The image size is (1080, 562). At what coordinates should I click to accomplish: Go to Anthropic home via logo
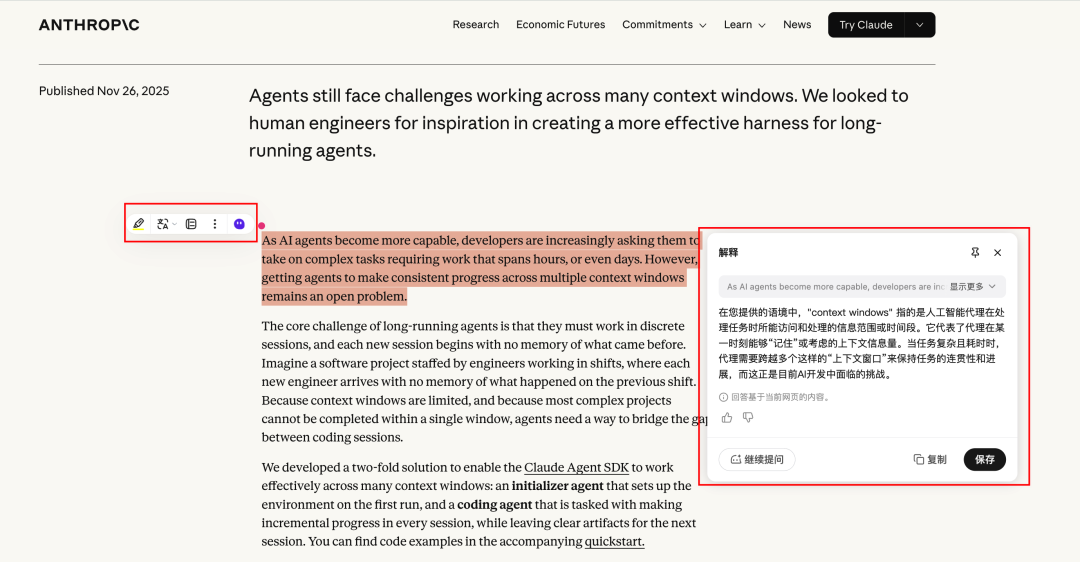pos(89,25)
